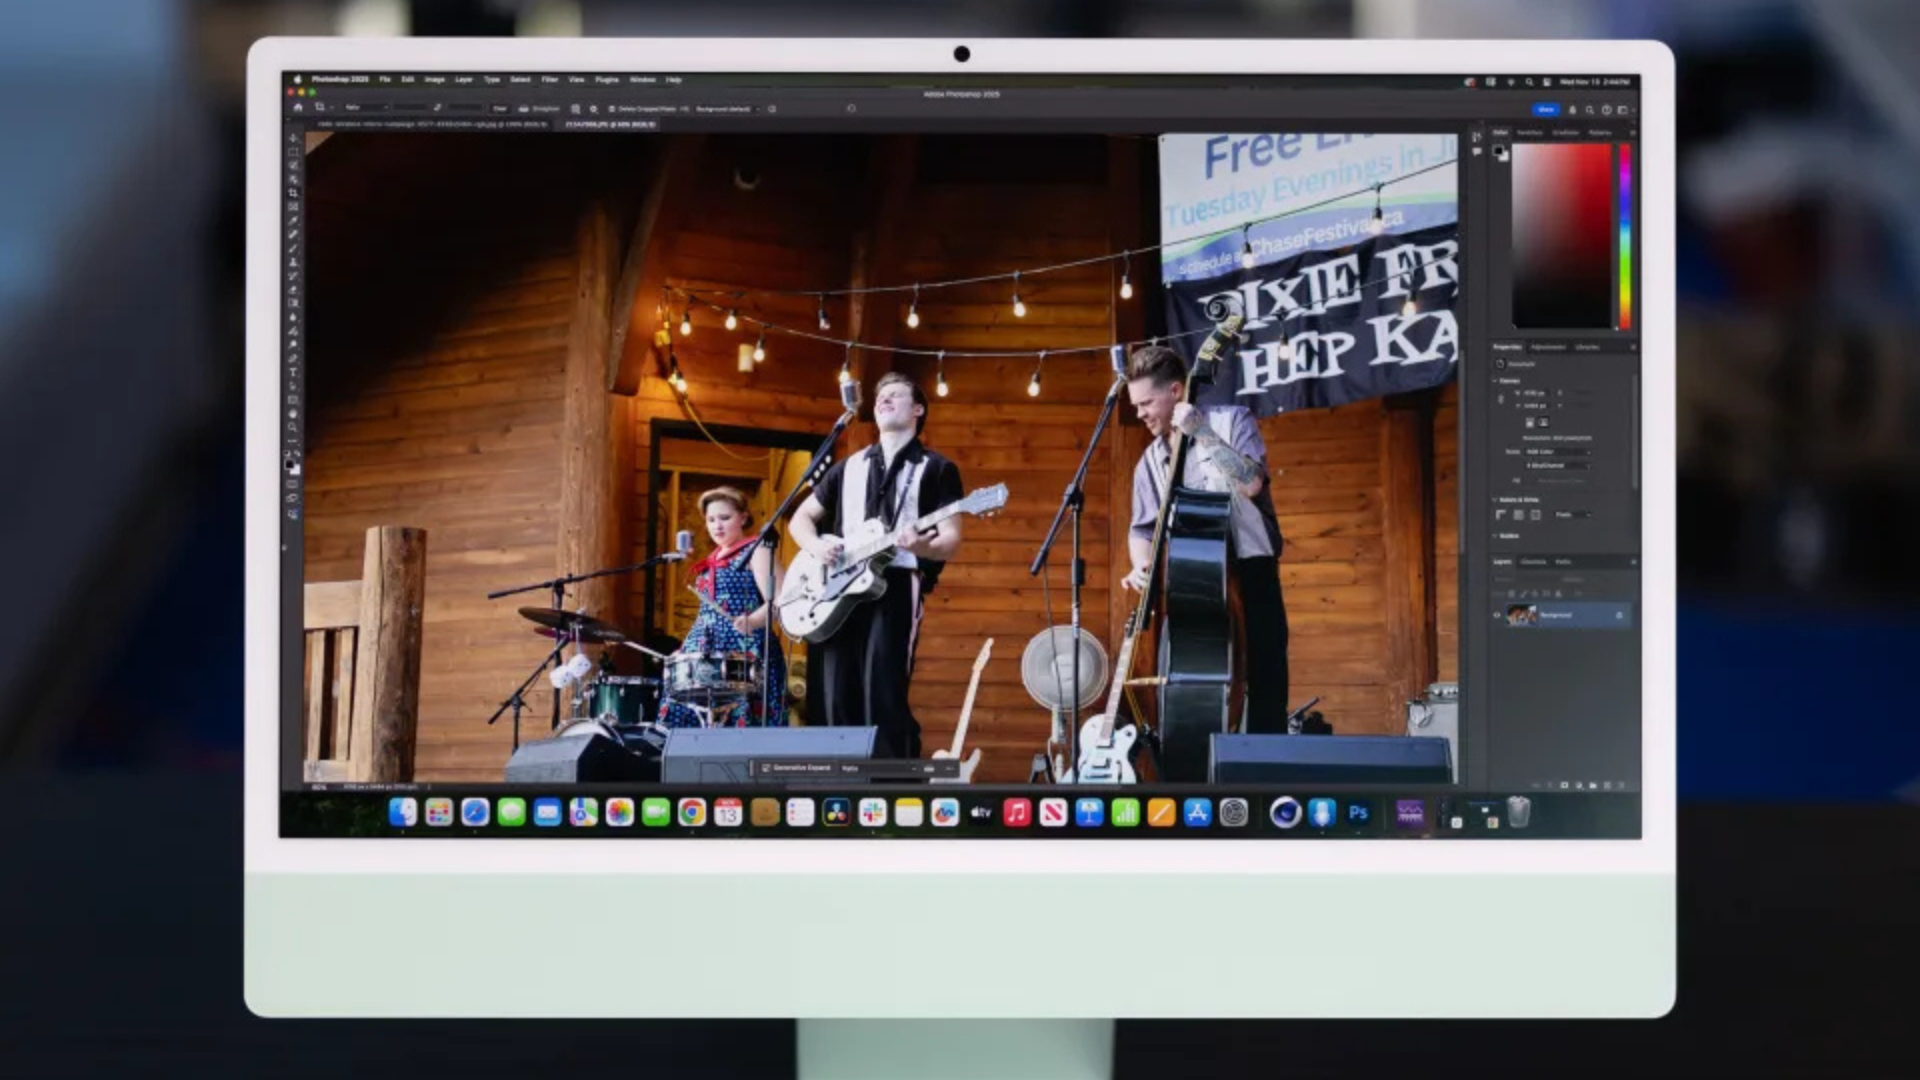The height and width of the screenshot is (1080, 1920).
Task: Click the Generative Expand button
Action: (796, 768)
